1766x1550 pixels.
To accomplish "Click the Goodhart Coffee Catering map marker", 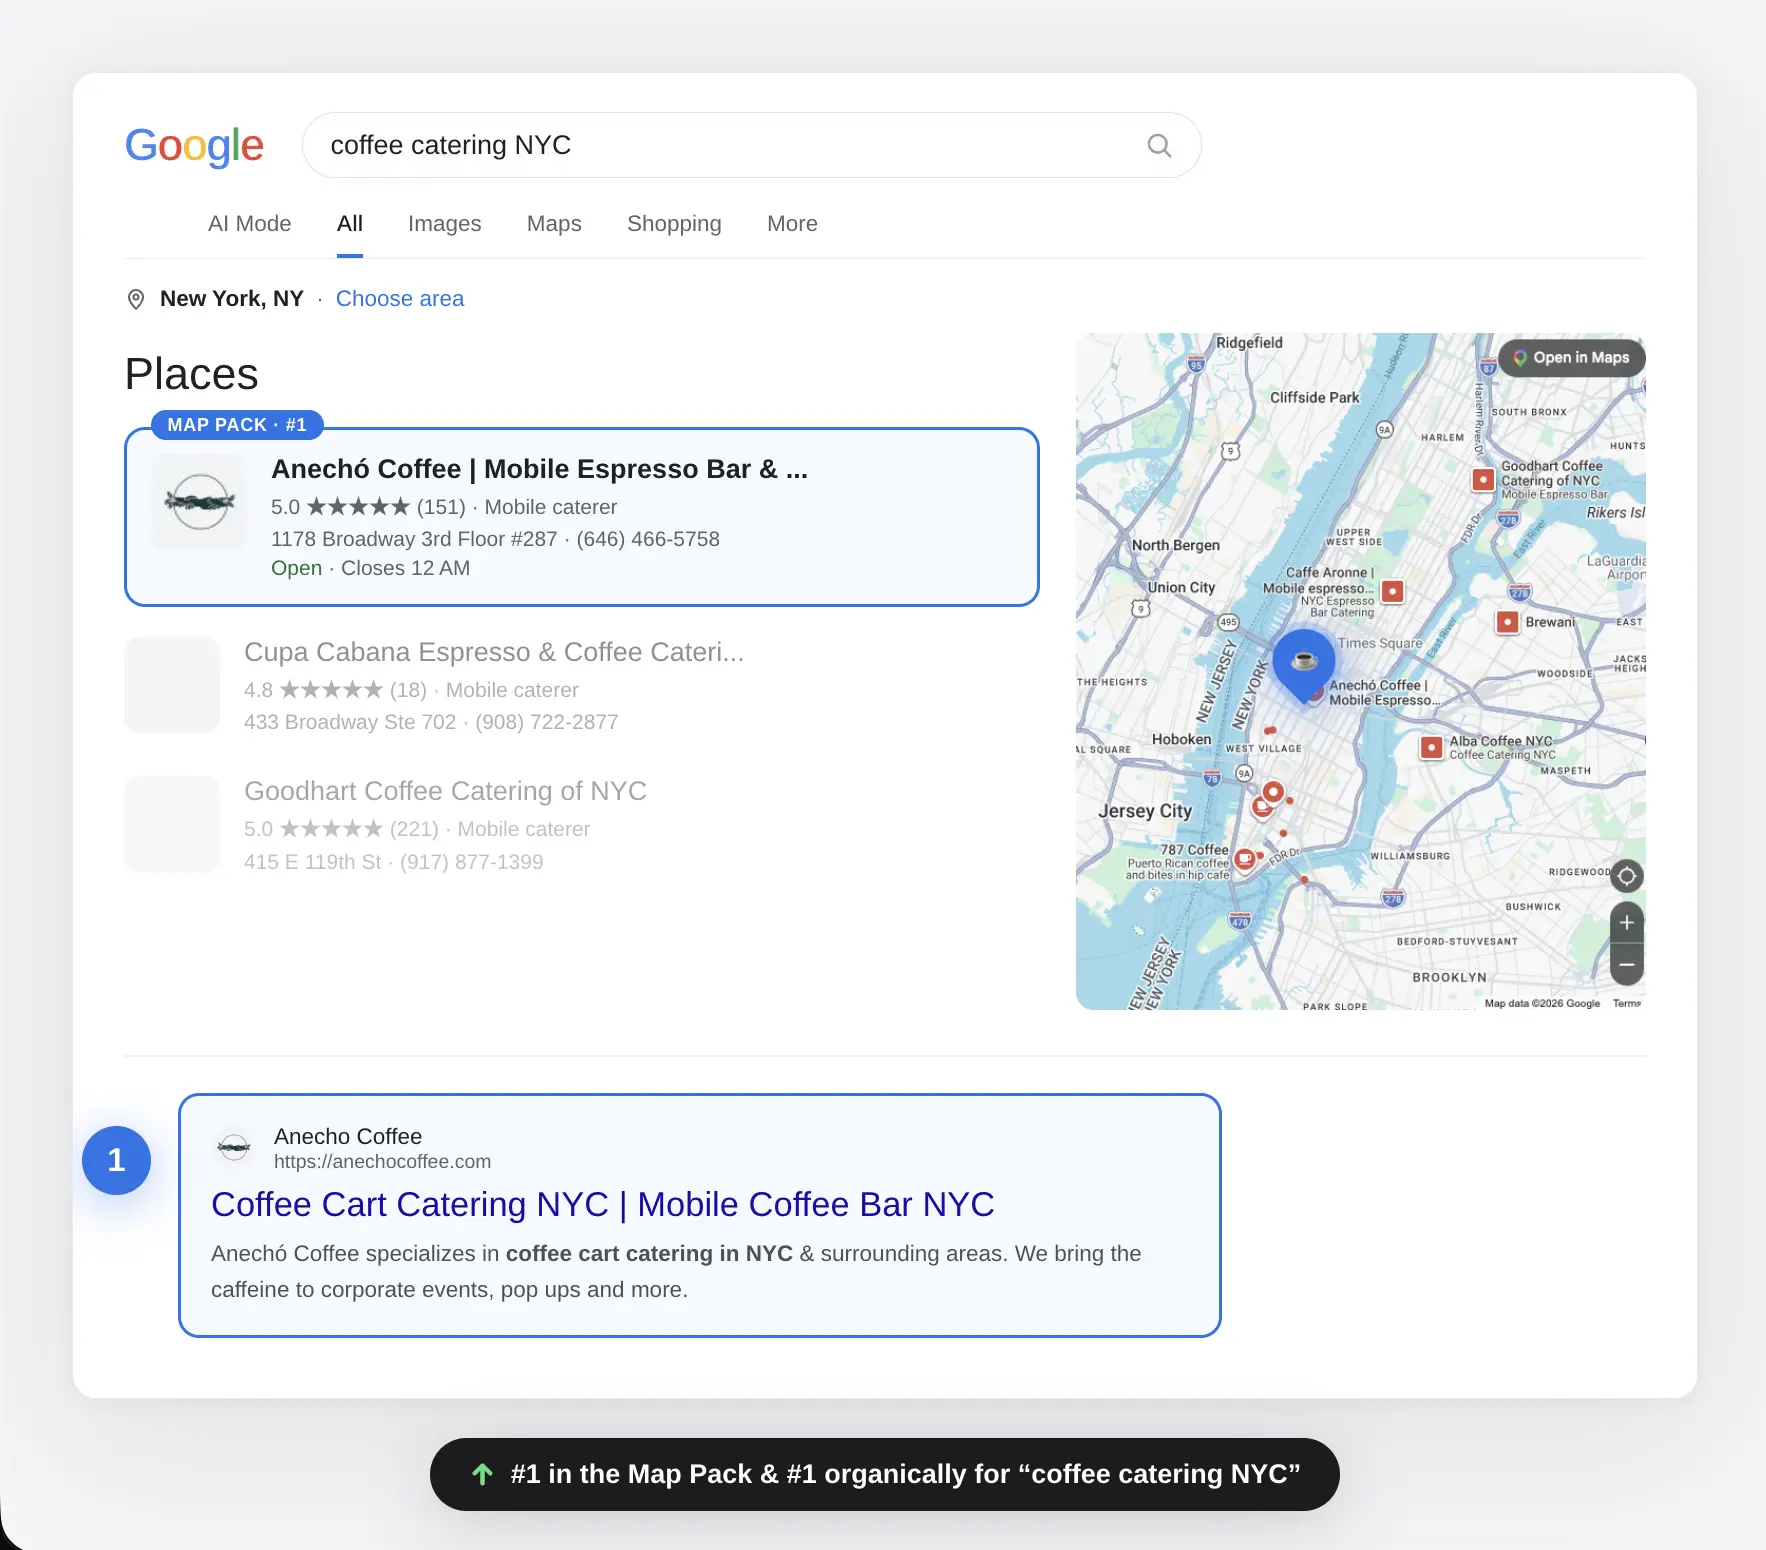I will [1483, 479].
